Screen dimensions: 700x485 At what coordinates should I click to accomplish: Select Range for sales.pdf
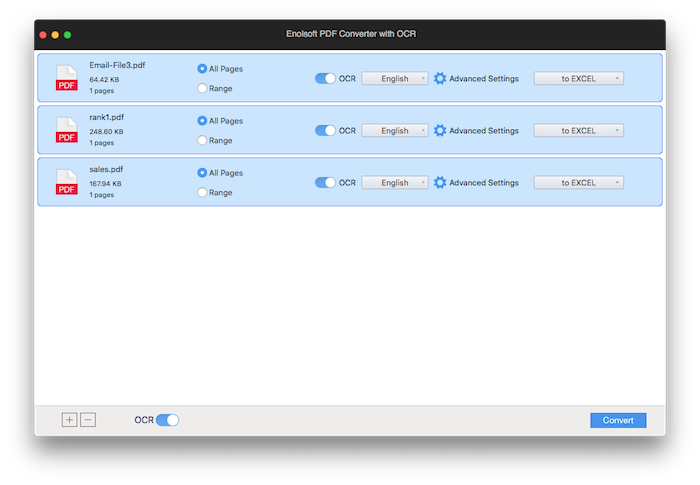(x=202, y=192)
